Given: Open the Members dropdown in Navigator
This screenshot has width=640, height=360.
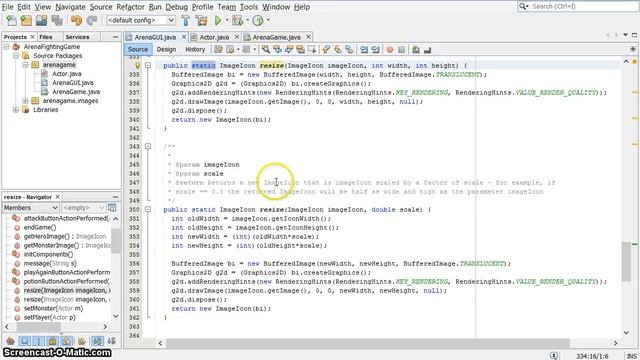Looking at the screenshot, I should 31,208.
